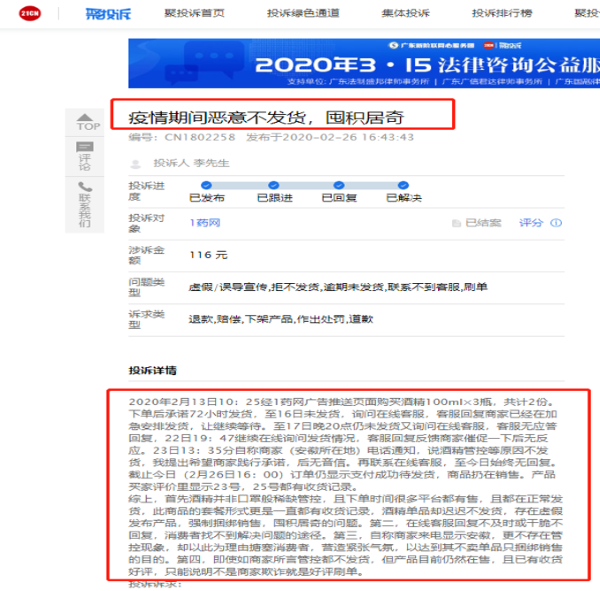
Task: Click the complainant avatar icon
Action: tap(135, 164)
